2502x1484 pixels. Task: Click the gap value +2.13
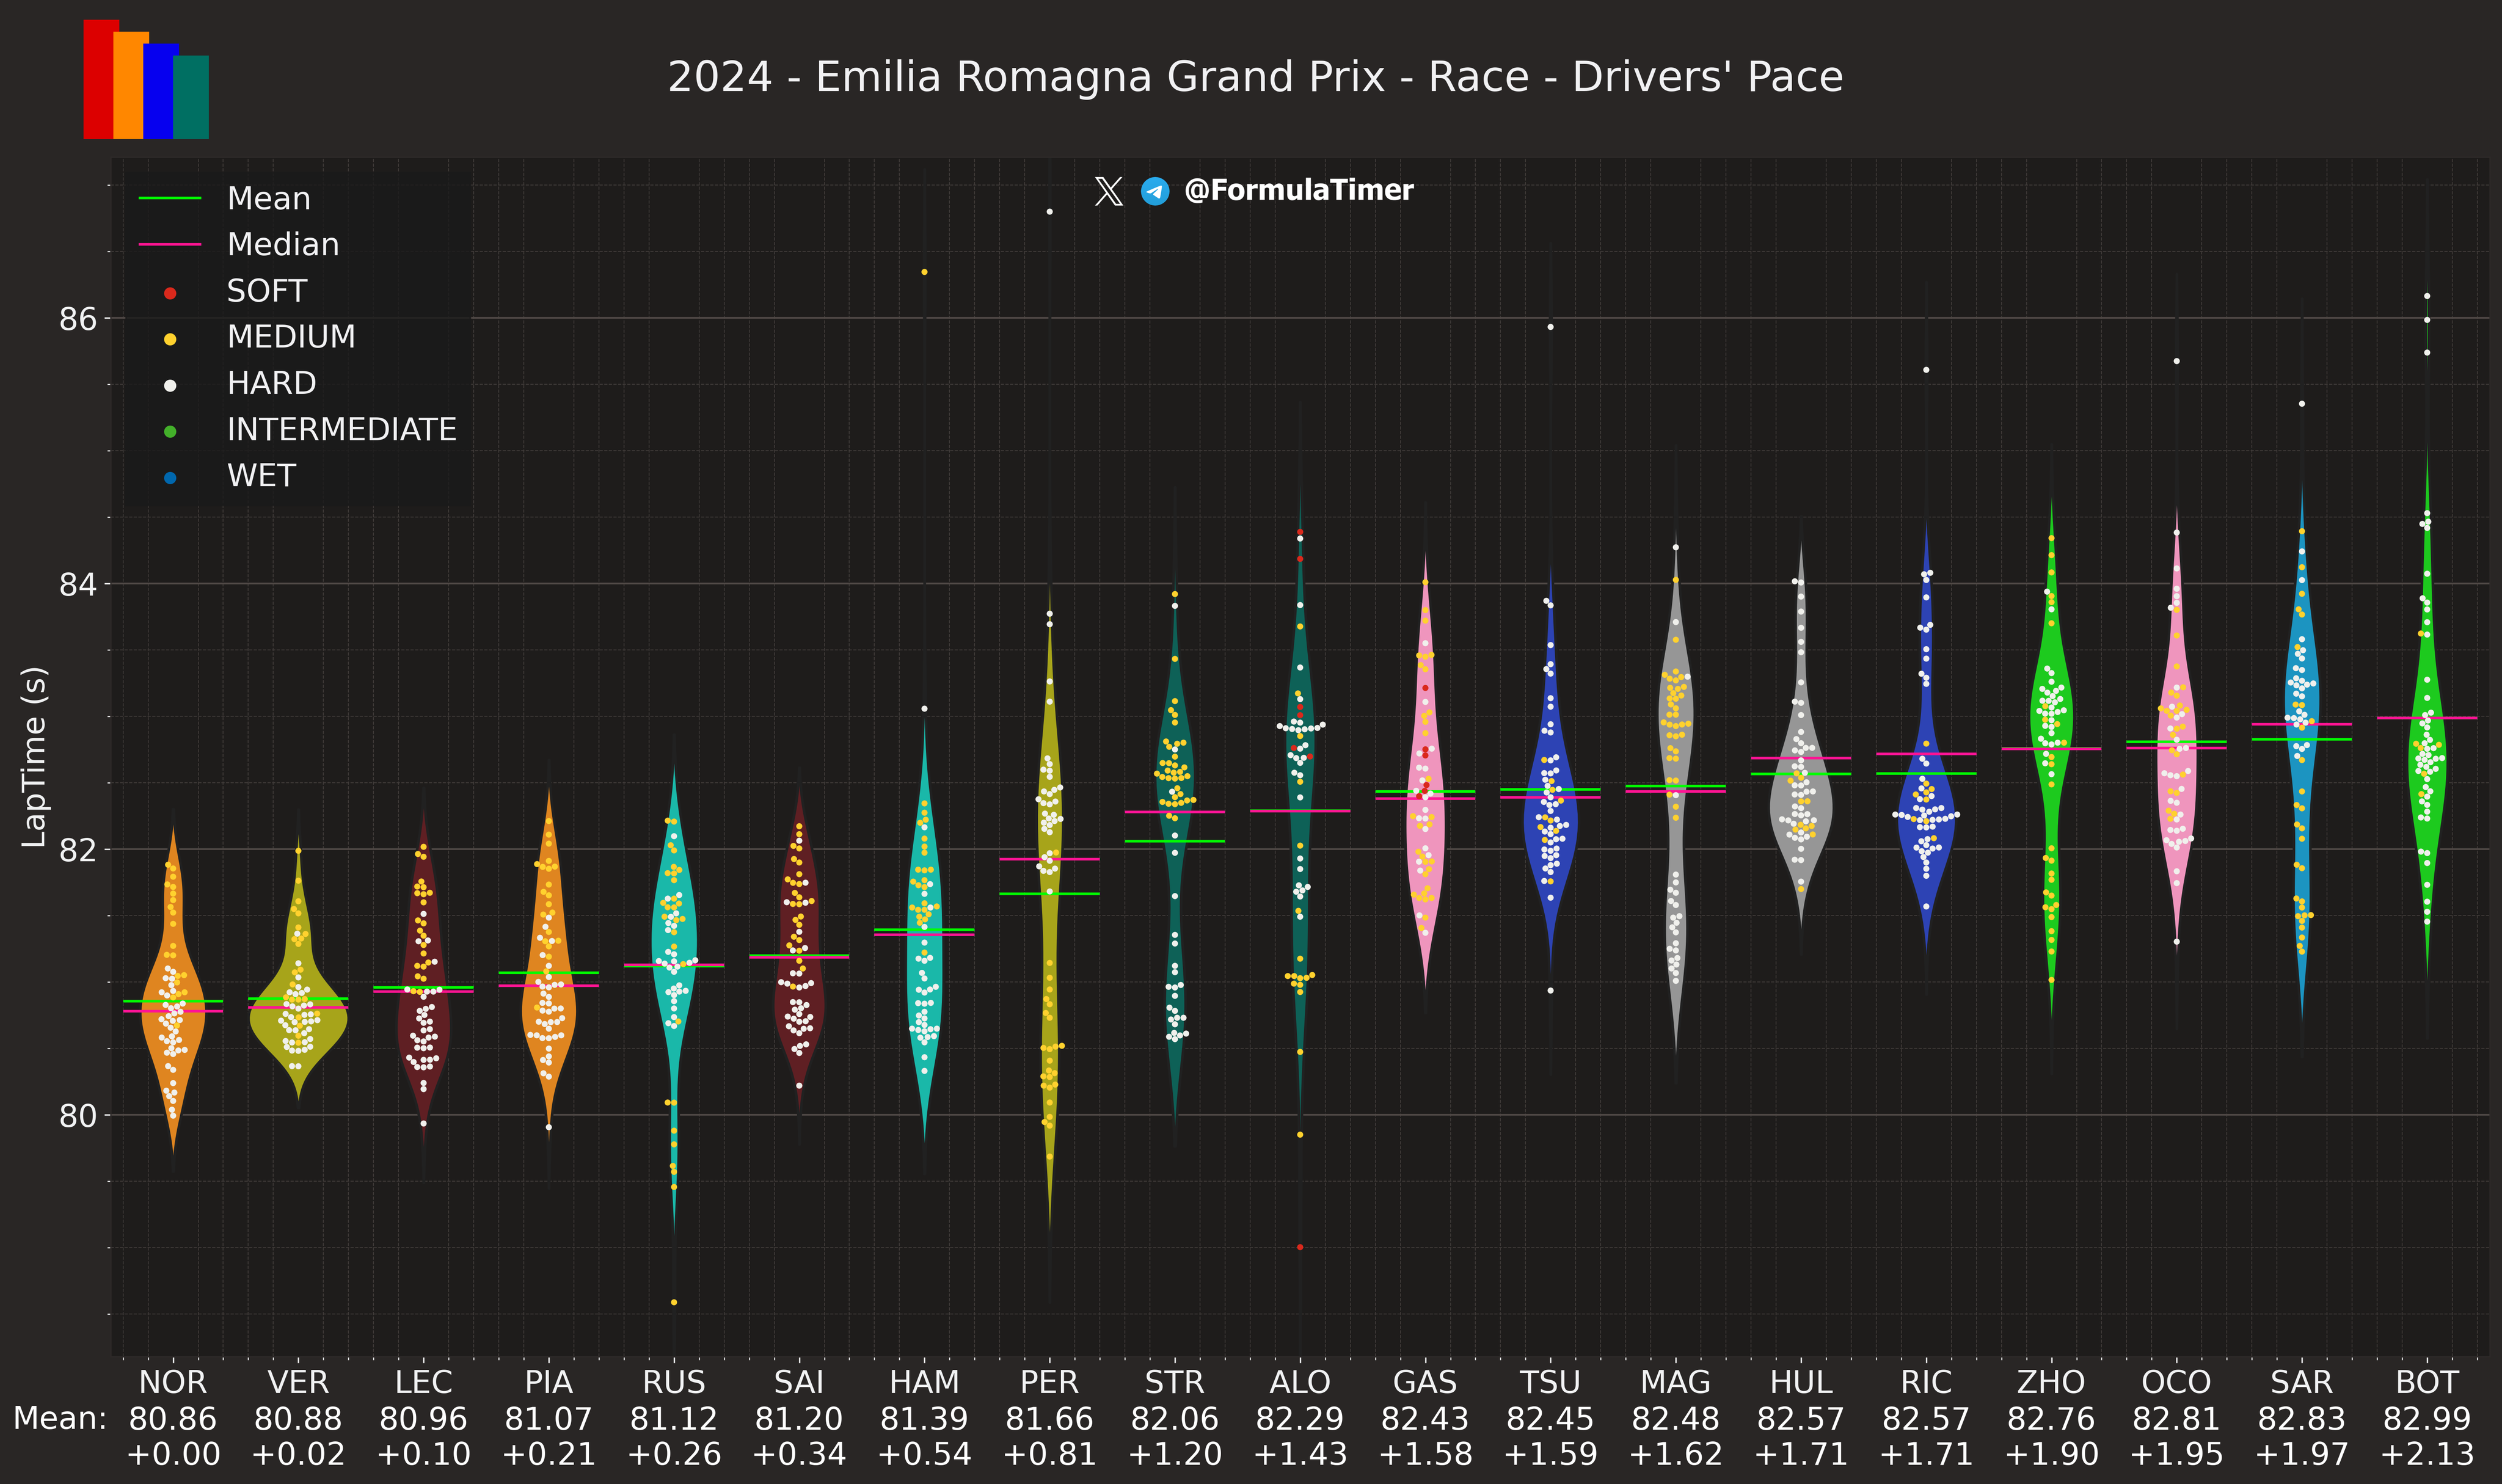coord(2427,1454)
